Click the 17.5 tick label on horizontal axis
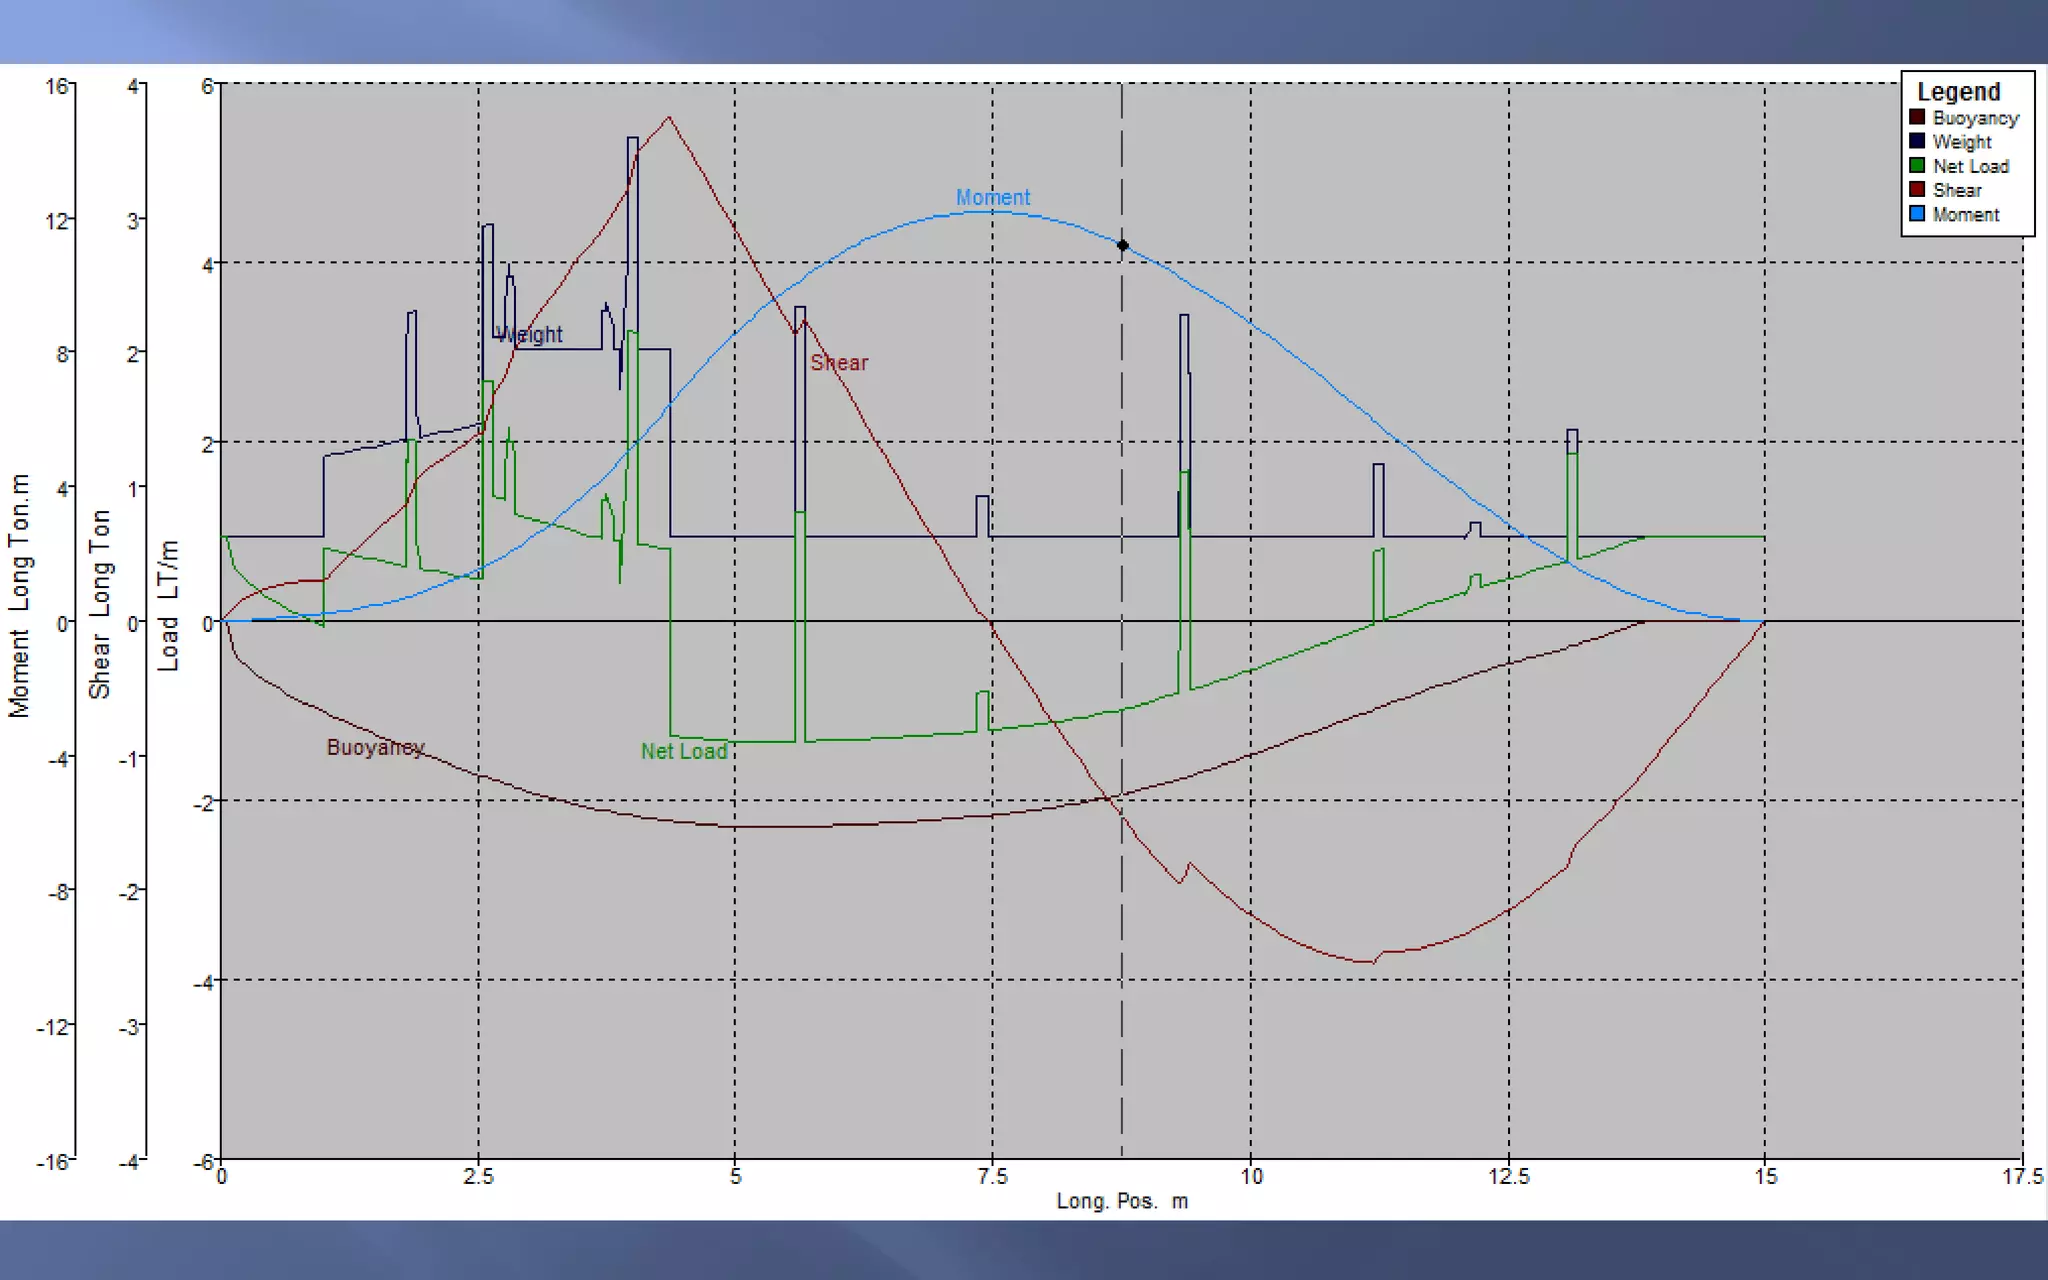 tap(2021, 1176)
